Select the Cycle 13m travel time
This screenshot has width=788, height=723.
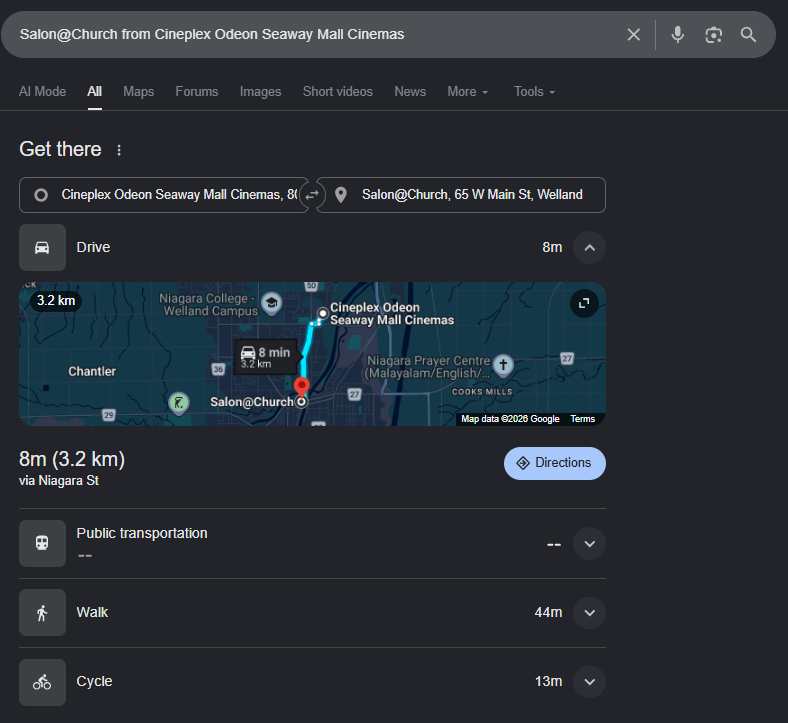tap(548, 681)
